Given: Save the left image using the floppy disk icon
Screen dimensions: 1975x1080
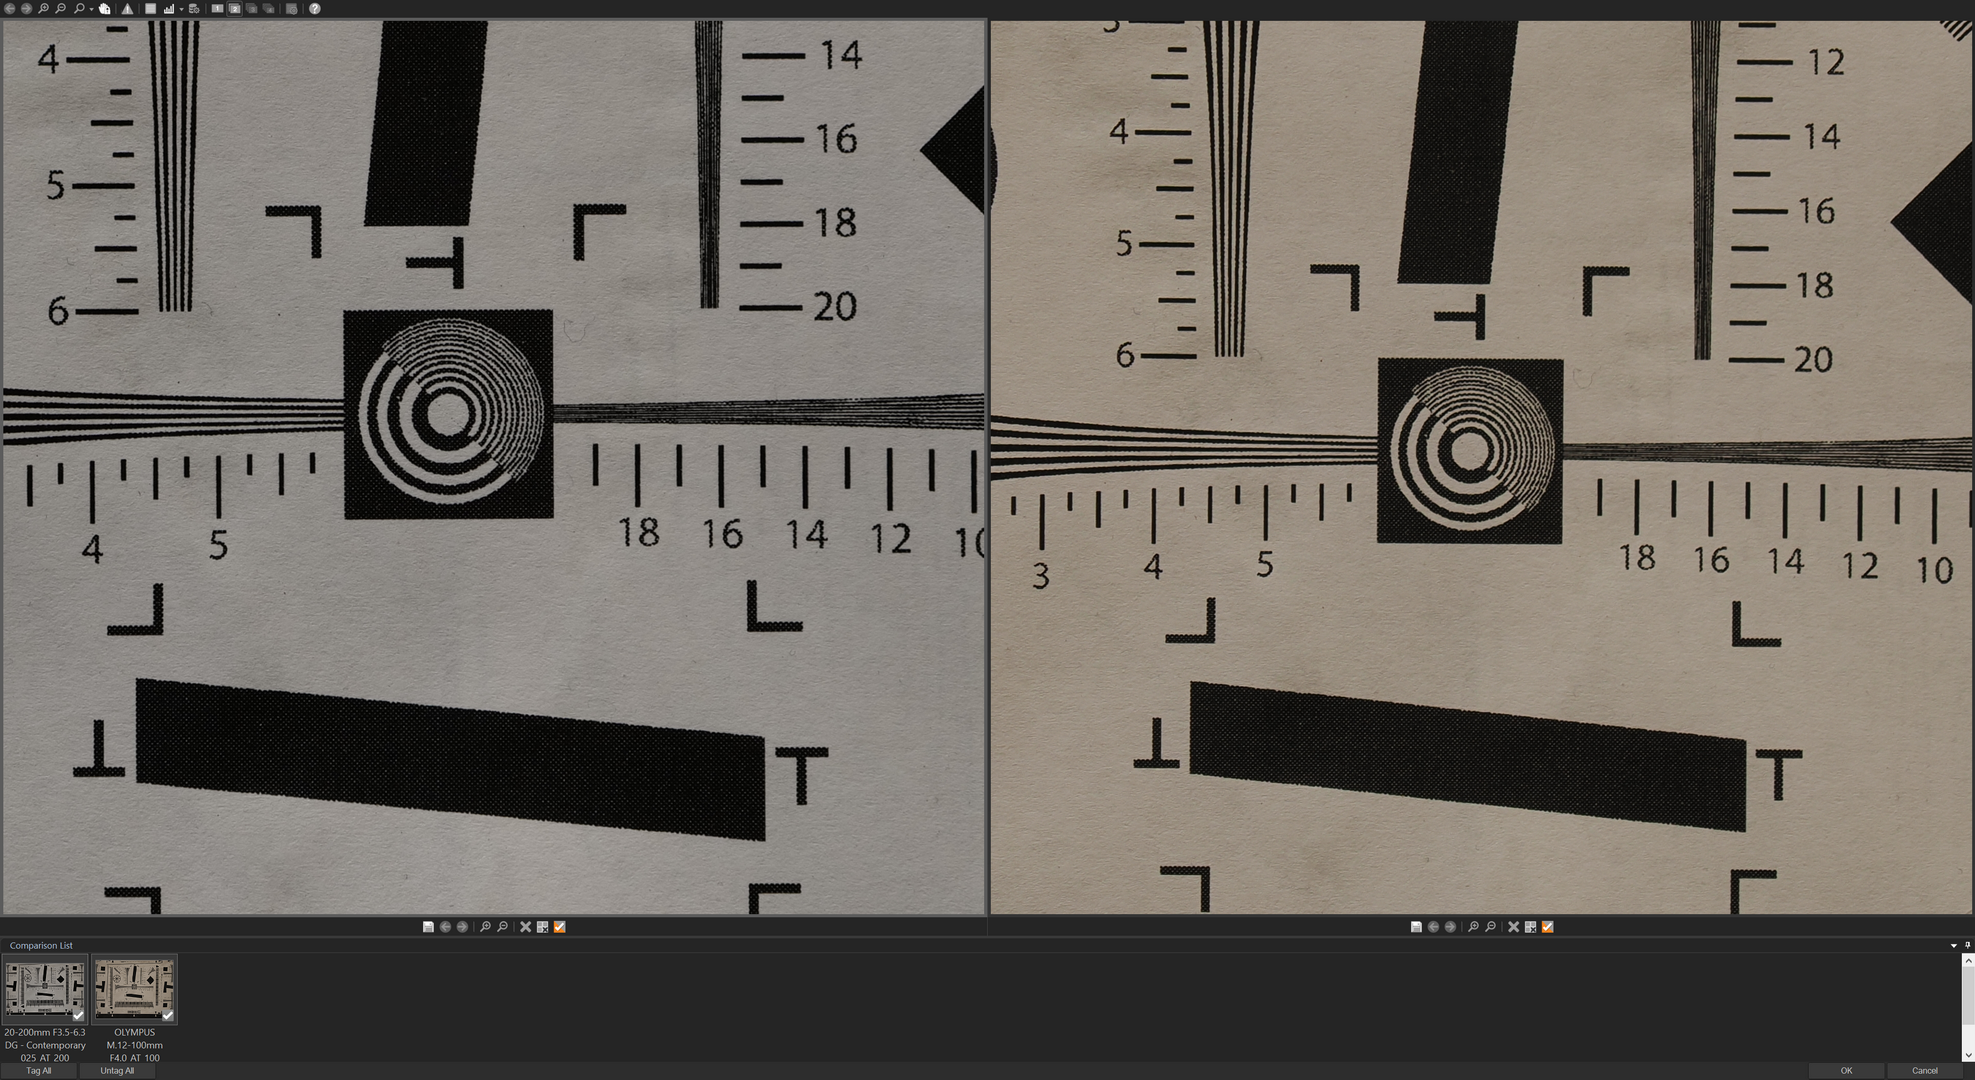Looking at the screenshot, I should [x=428, y=926].
